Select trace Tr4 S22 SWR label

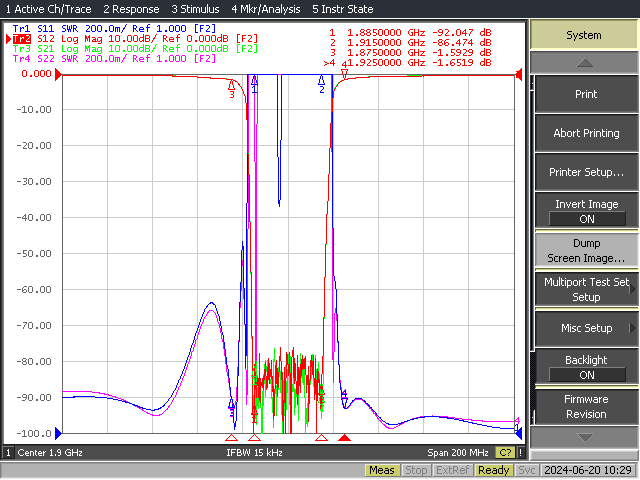pos(114,58)
